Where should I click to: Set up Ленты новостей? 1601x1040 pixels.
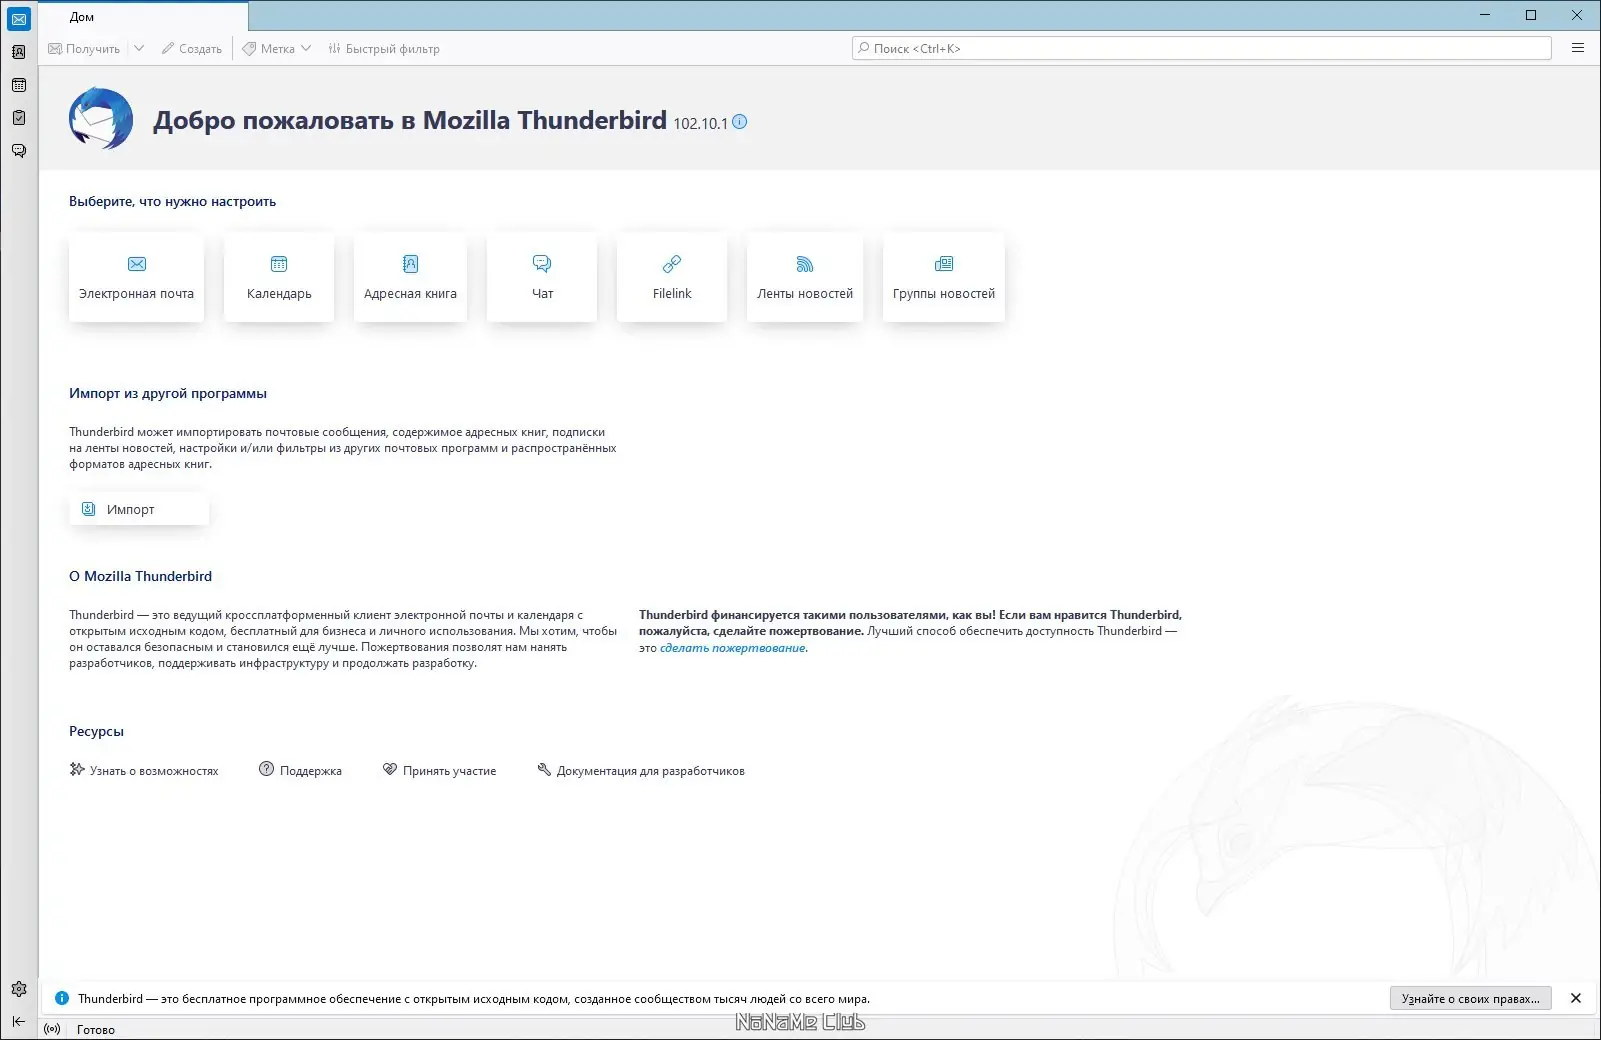(x=805, y=277)
